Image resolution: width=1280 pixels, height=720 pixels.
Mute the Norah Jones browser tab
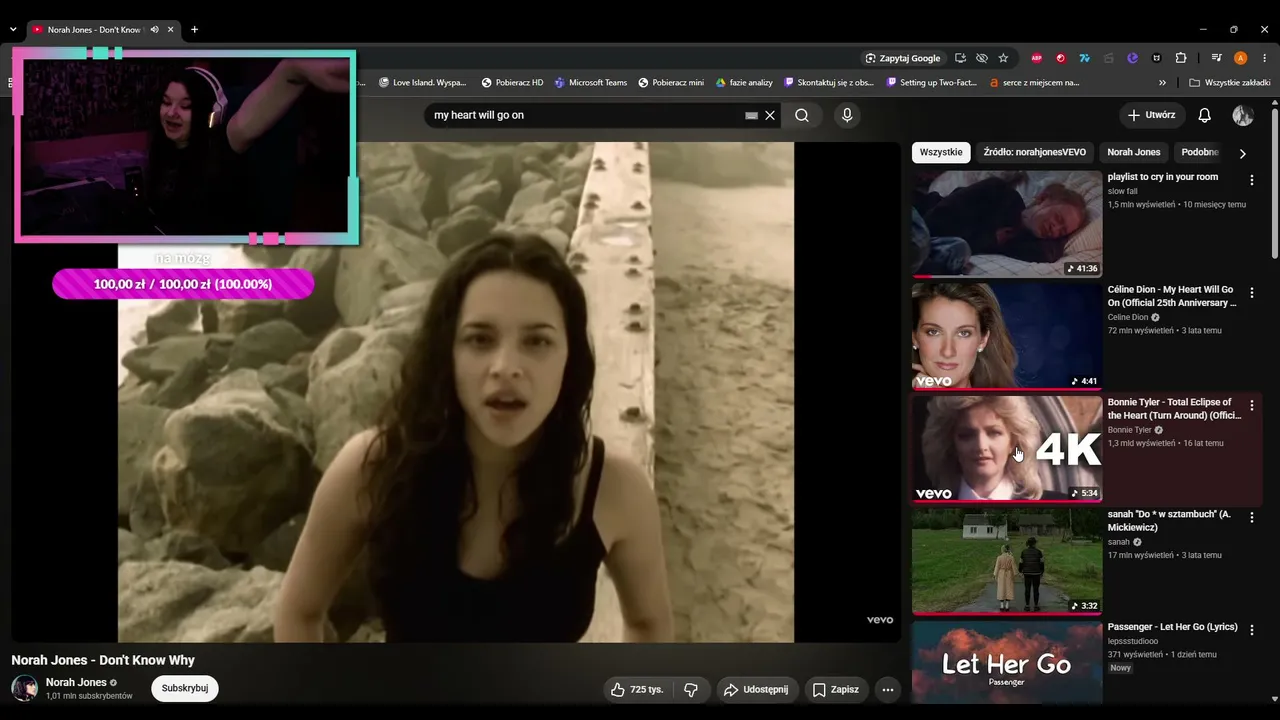click(x=154, y=30)
